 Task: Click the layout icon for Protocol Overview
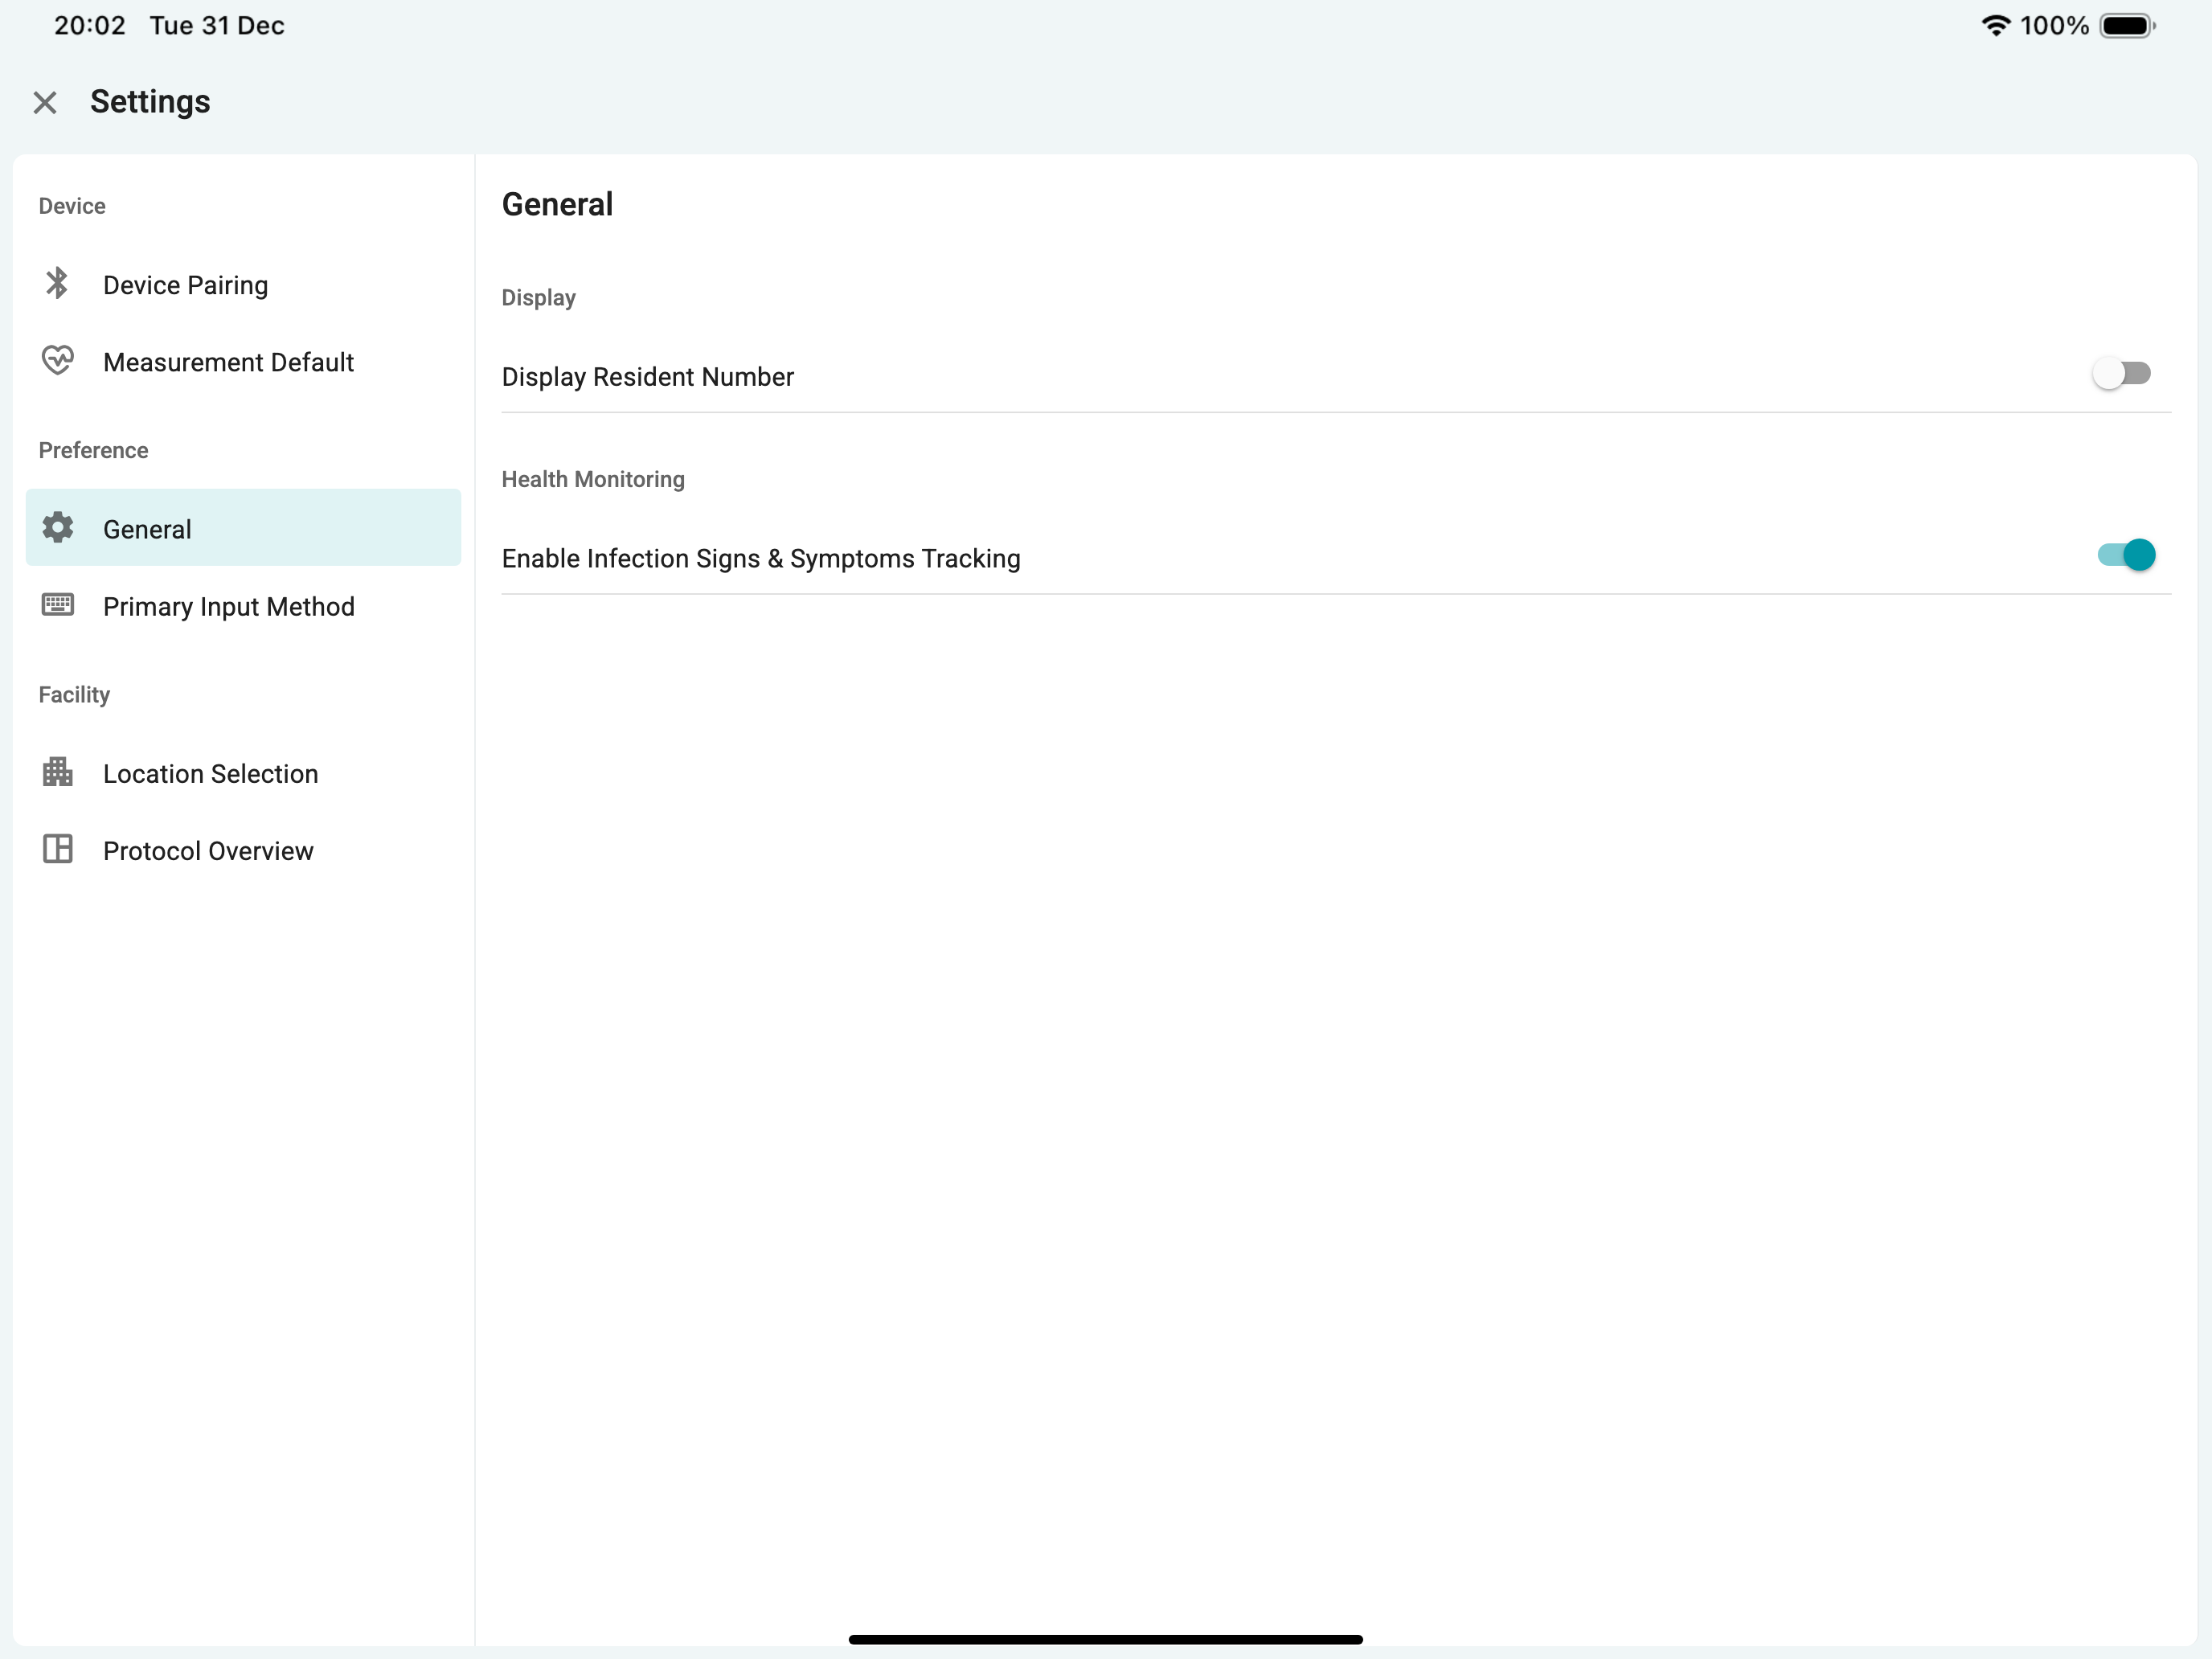(58, 849)
